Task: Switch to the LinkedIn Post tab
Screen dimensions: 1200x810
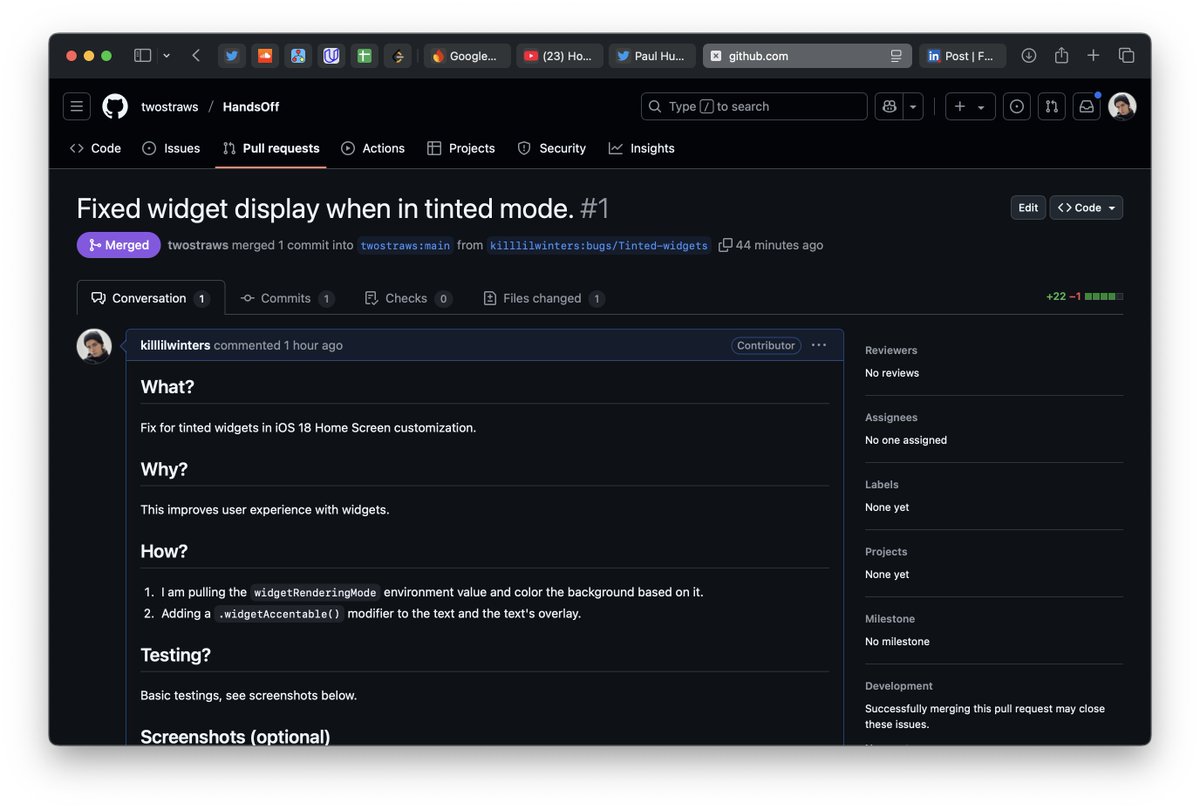Action: [963, 56]
